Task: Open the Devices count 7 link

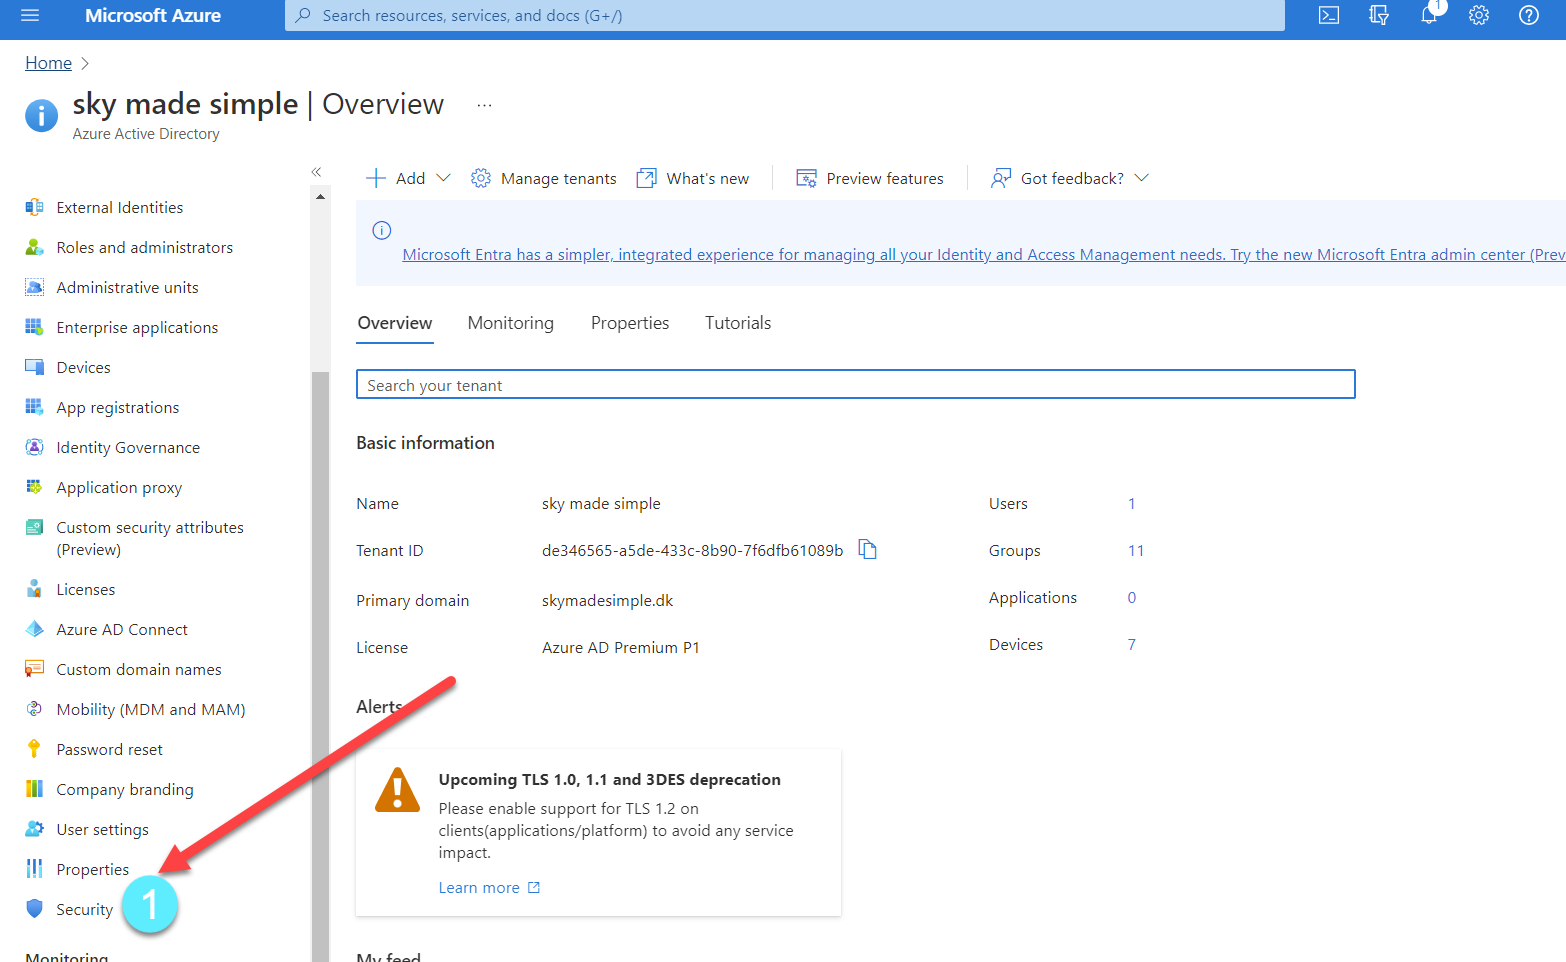Action: pos(1132,645)
